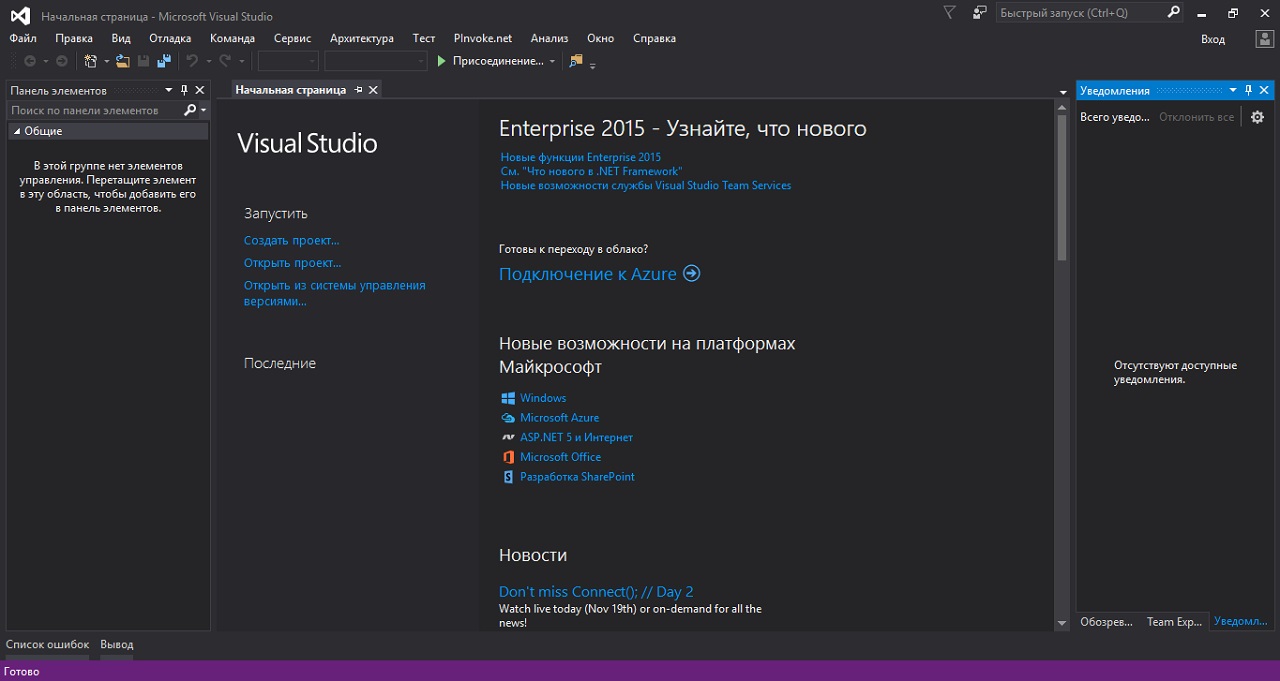Click the Find in Files toolbar icon
This screenshot has width=1280, height=681.
(575, 61)
